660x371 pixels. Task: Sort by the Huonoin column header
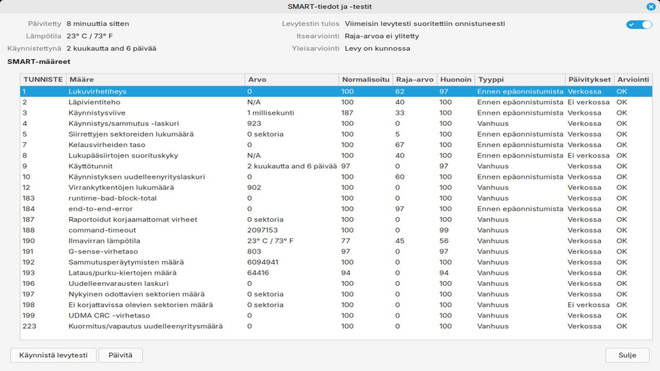click(x=456, y=79)
